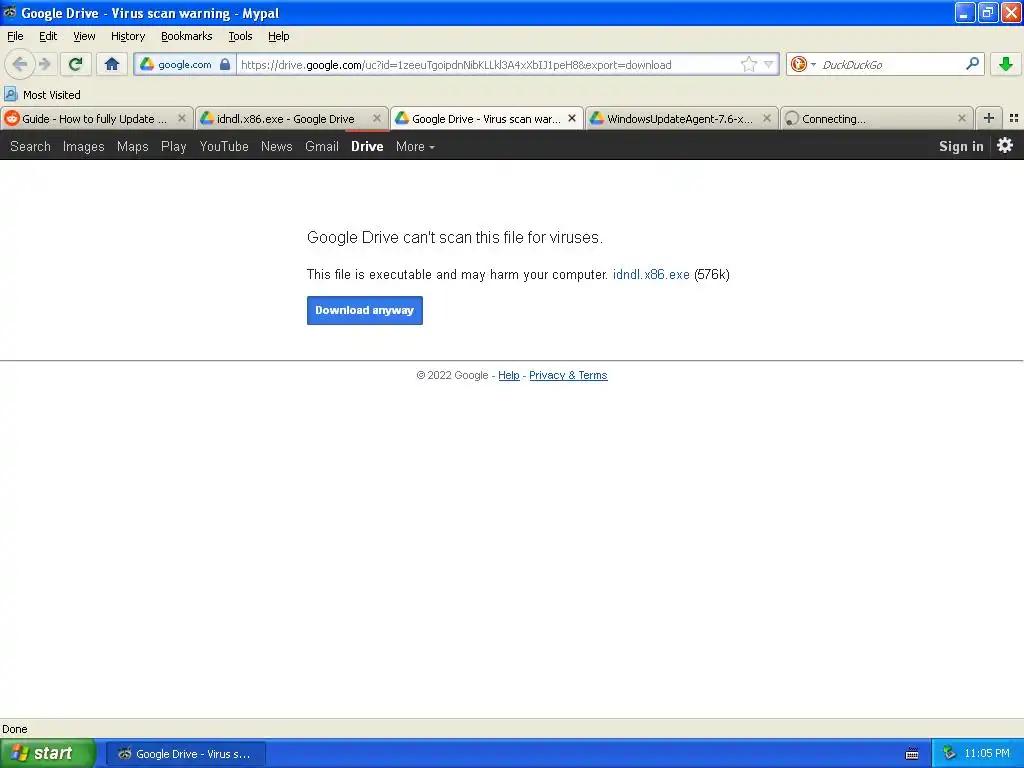1024x768 pixels.
Task: Open the Help footer link
Action: 509,375
